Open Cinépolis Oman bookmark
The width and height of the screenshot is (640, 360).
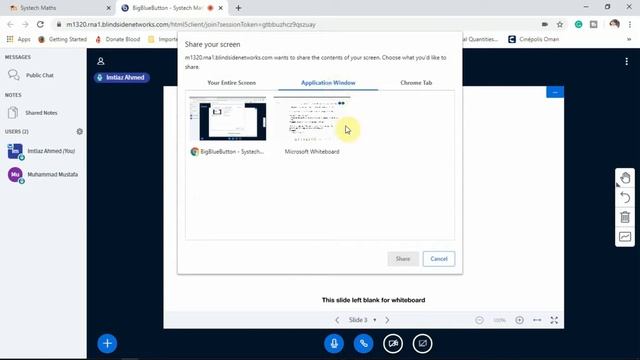pos(533,39)
